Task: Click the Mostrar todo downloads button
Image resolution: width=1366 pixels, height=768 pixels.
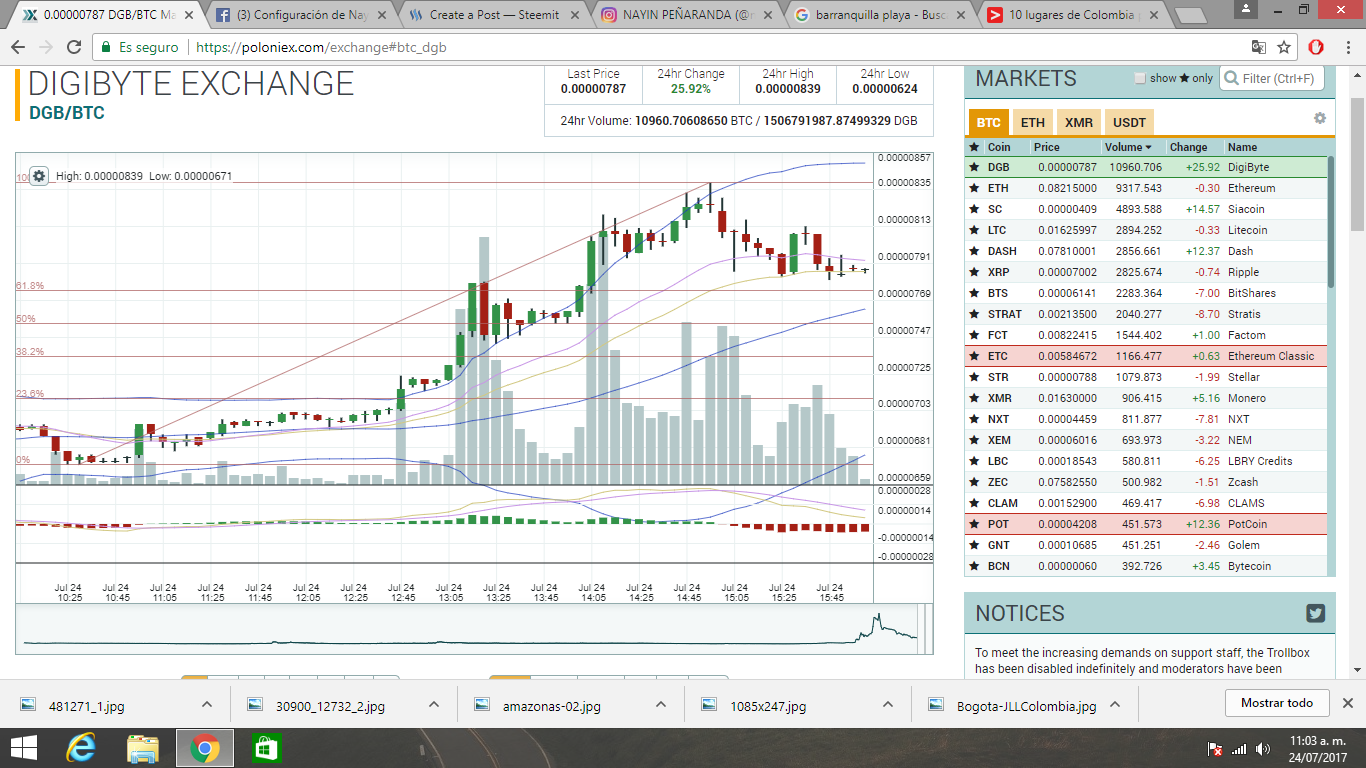Action: coord(1277,703)
